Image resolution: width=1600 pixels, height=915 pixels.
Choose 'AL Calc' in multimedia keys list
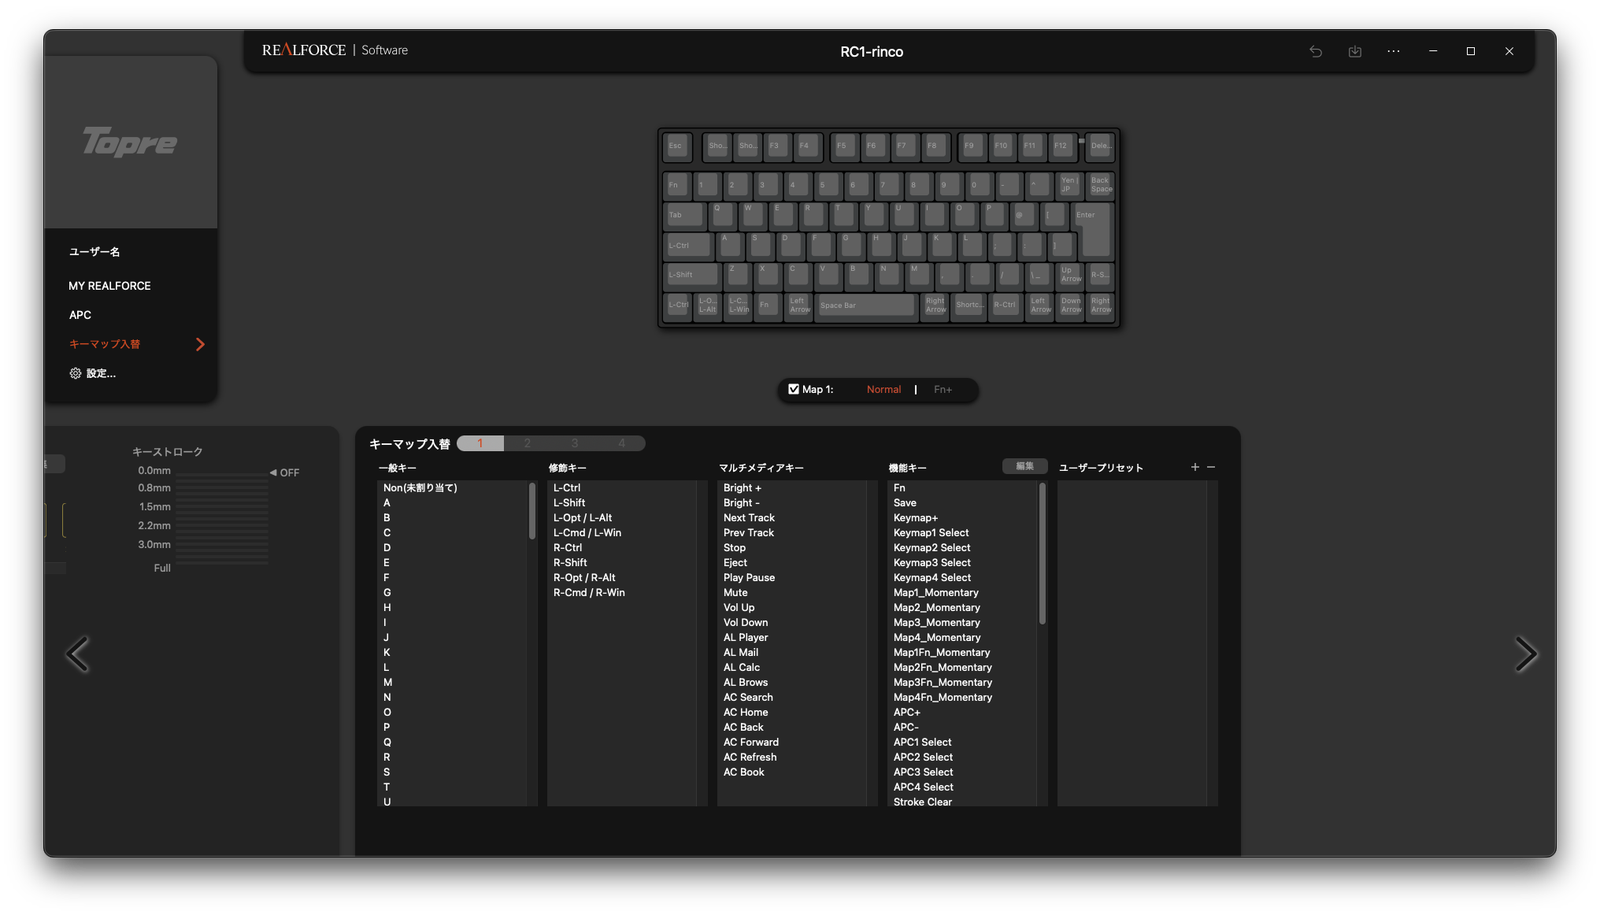click(x=742, y=668)
